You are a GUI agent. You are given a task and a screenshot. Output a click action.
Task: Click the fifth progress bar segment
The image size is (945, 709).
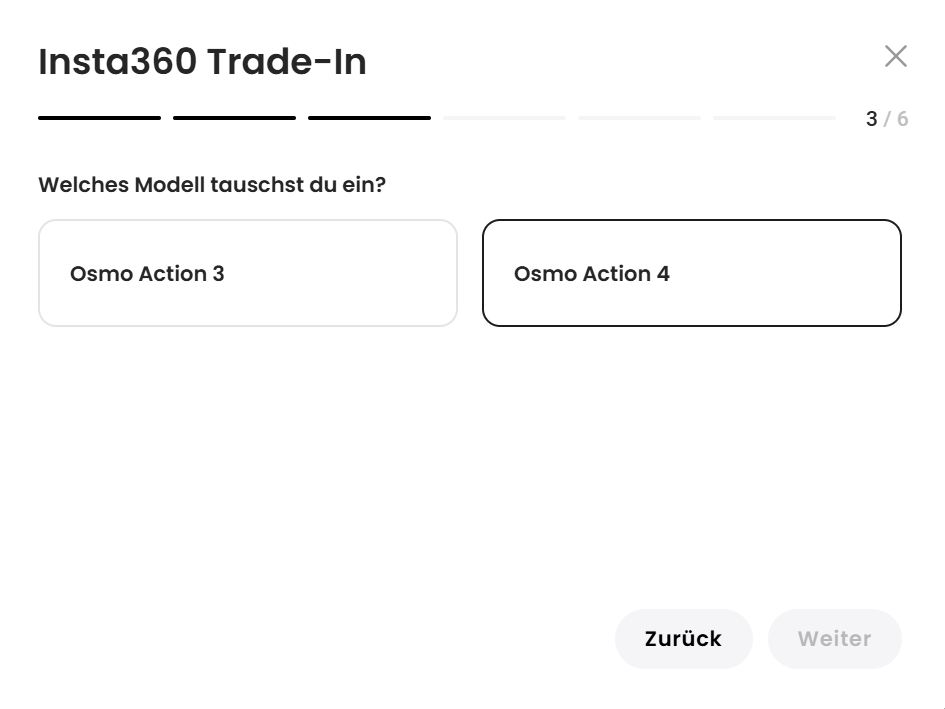639,118
